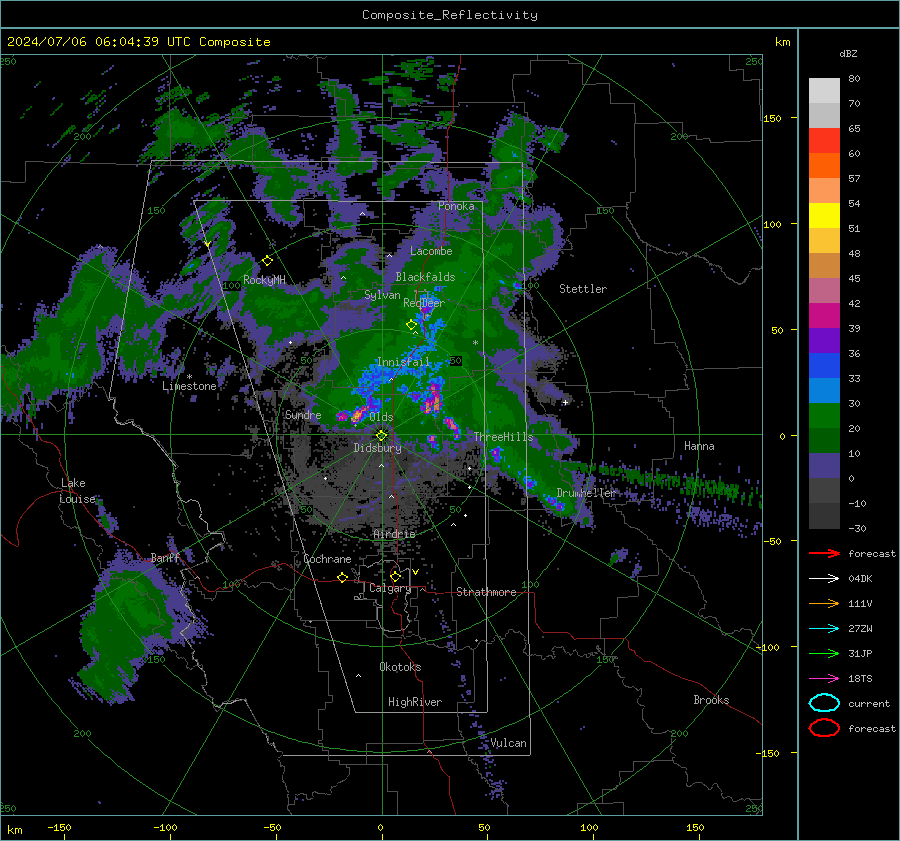Image resolution: width=900 pixels, height=841 pixels.
Task: Select the Calgary label
Action: coord(390,588)
